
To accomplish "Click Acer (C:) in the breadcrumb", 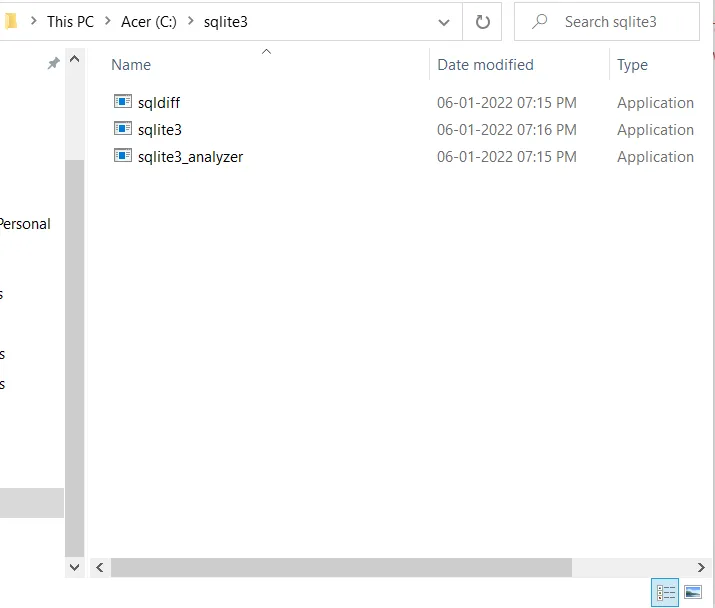I will tap(149, 21).
